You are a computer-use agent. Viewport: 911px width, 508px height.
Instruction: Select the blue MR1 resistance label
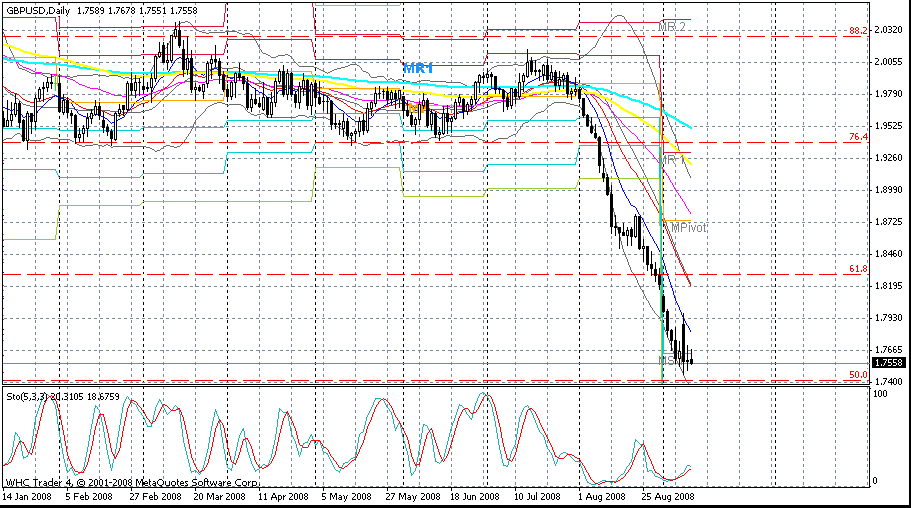[418, 68]
